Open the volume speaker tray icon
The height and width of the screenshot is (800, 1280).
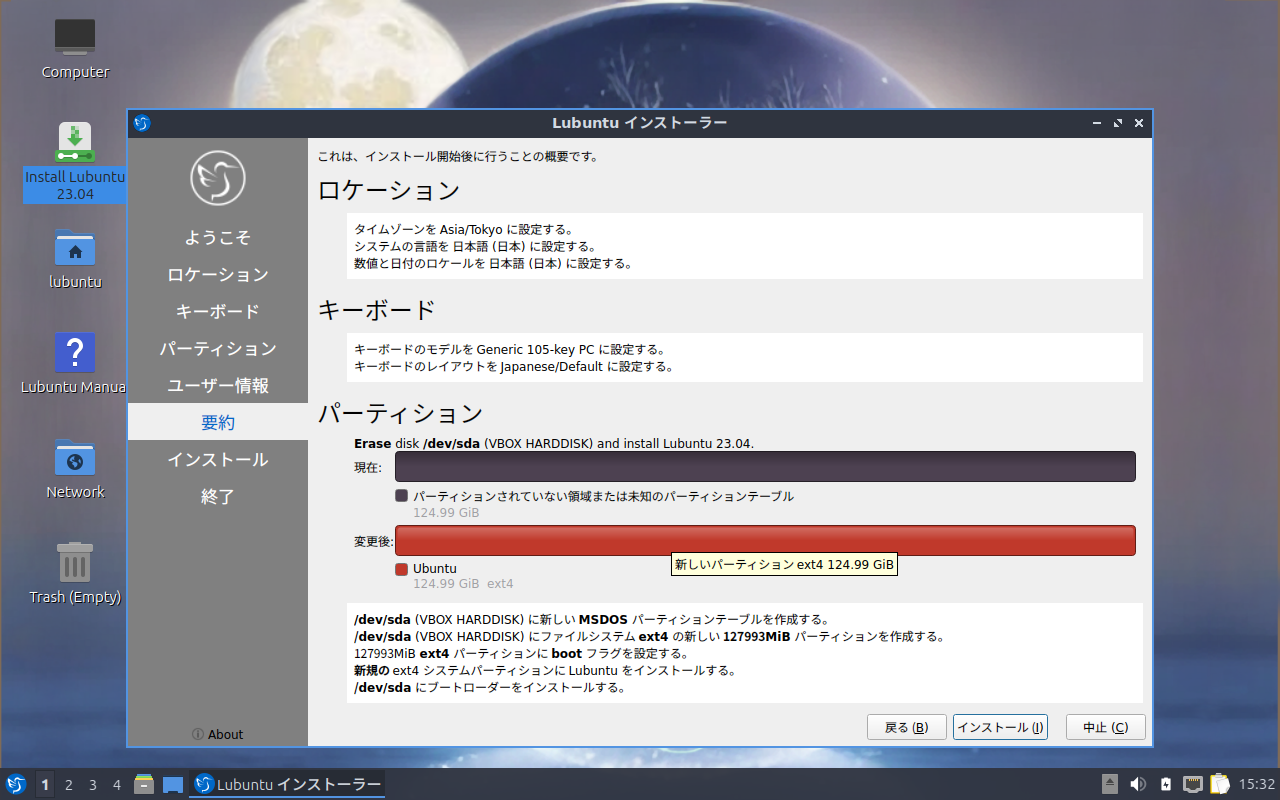point(1138,784)
